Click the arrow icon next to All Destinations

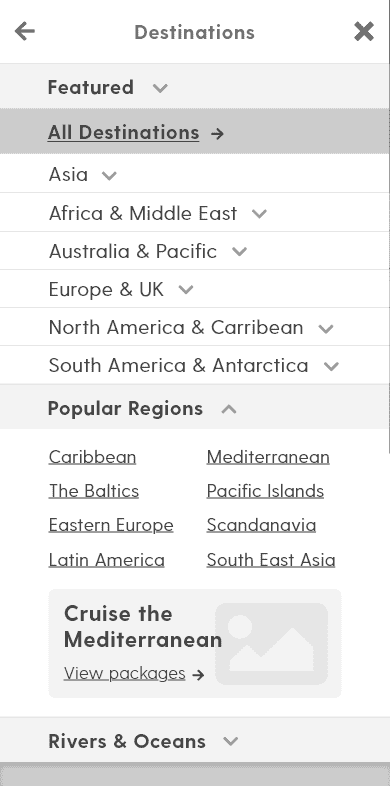217,133
